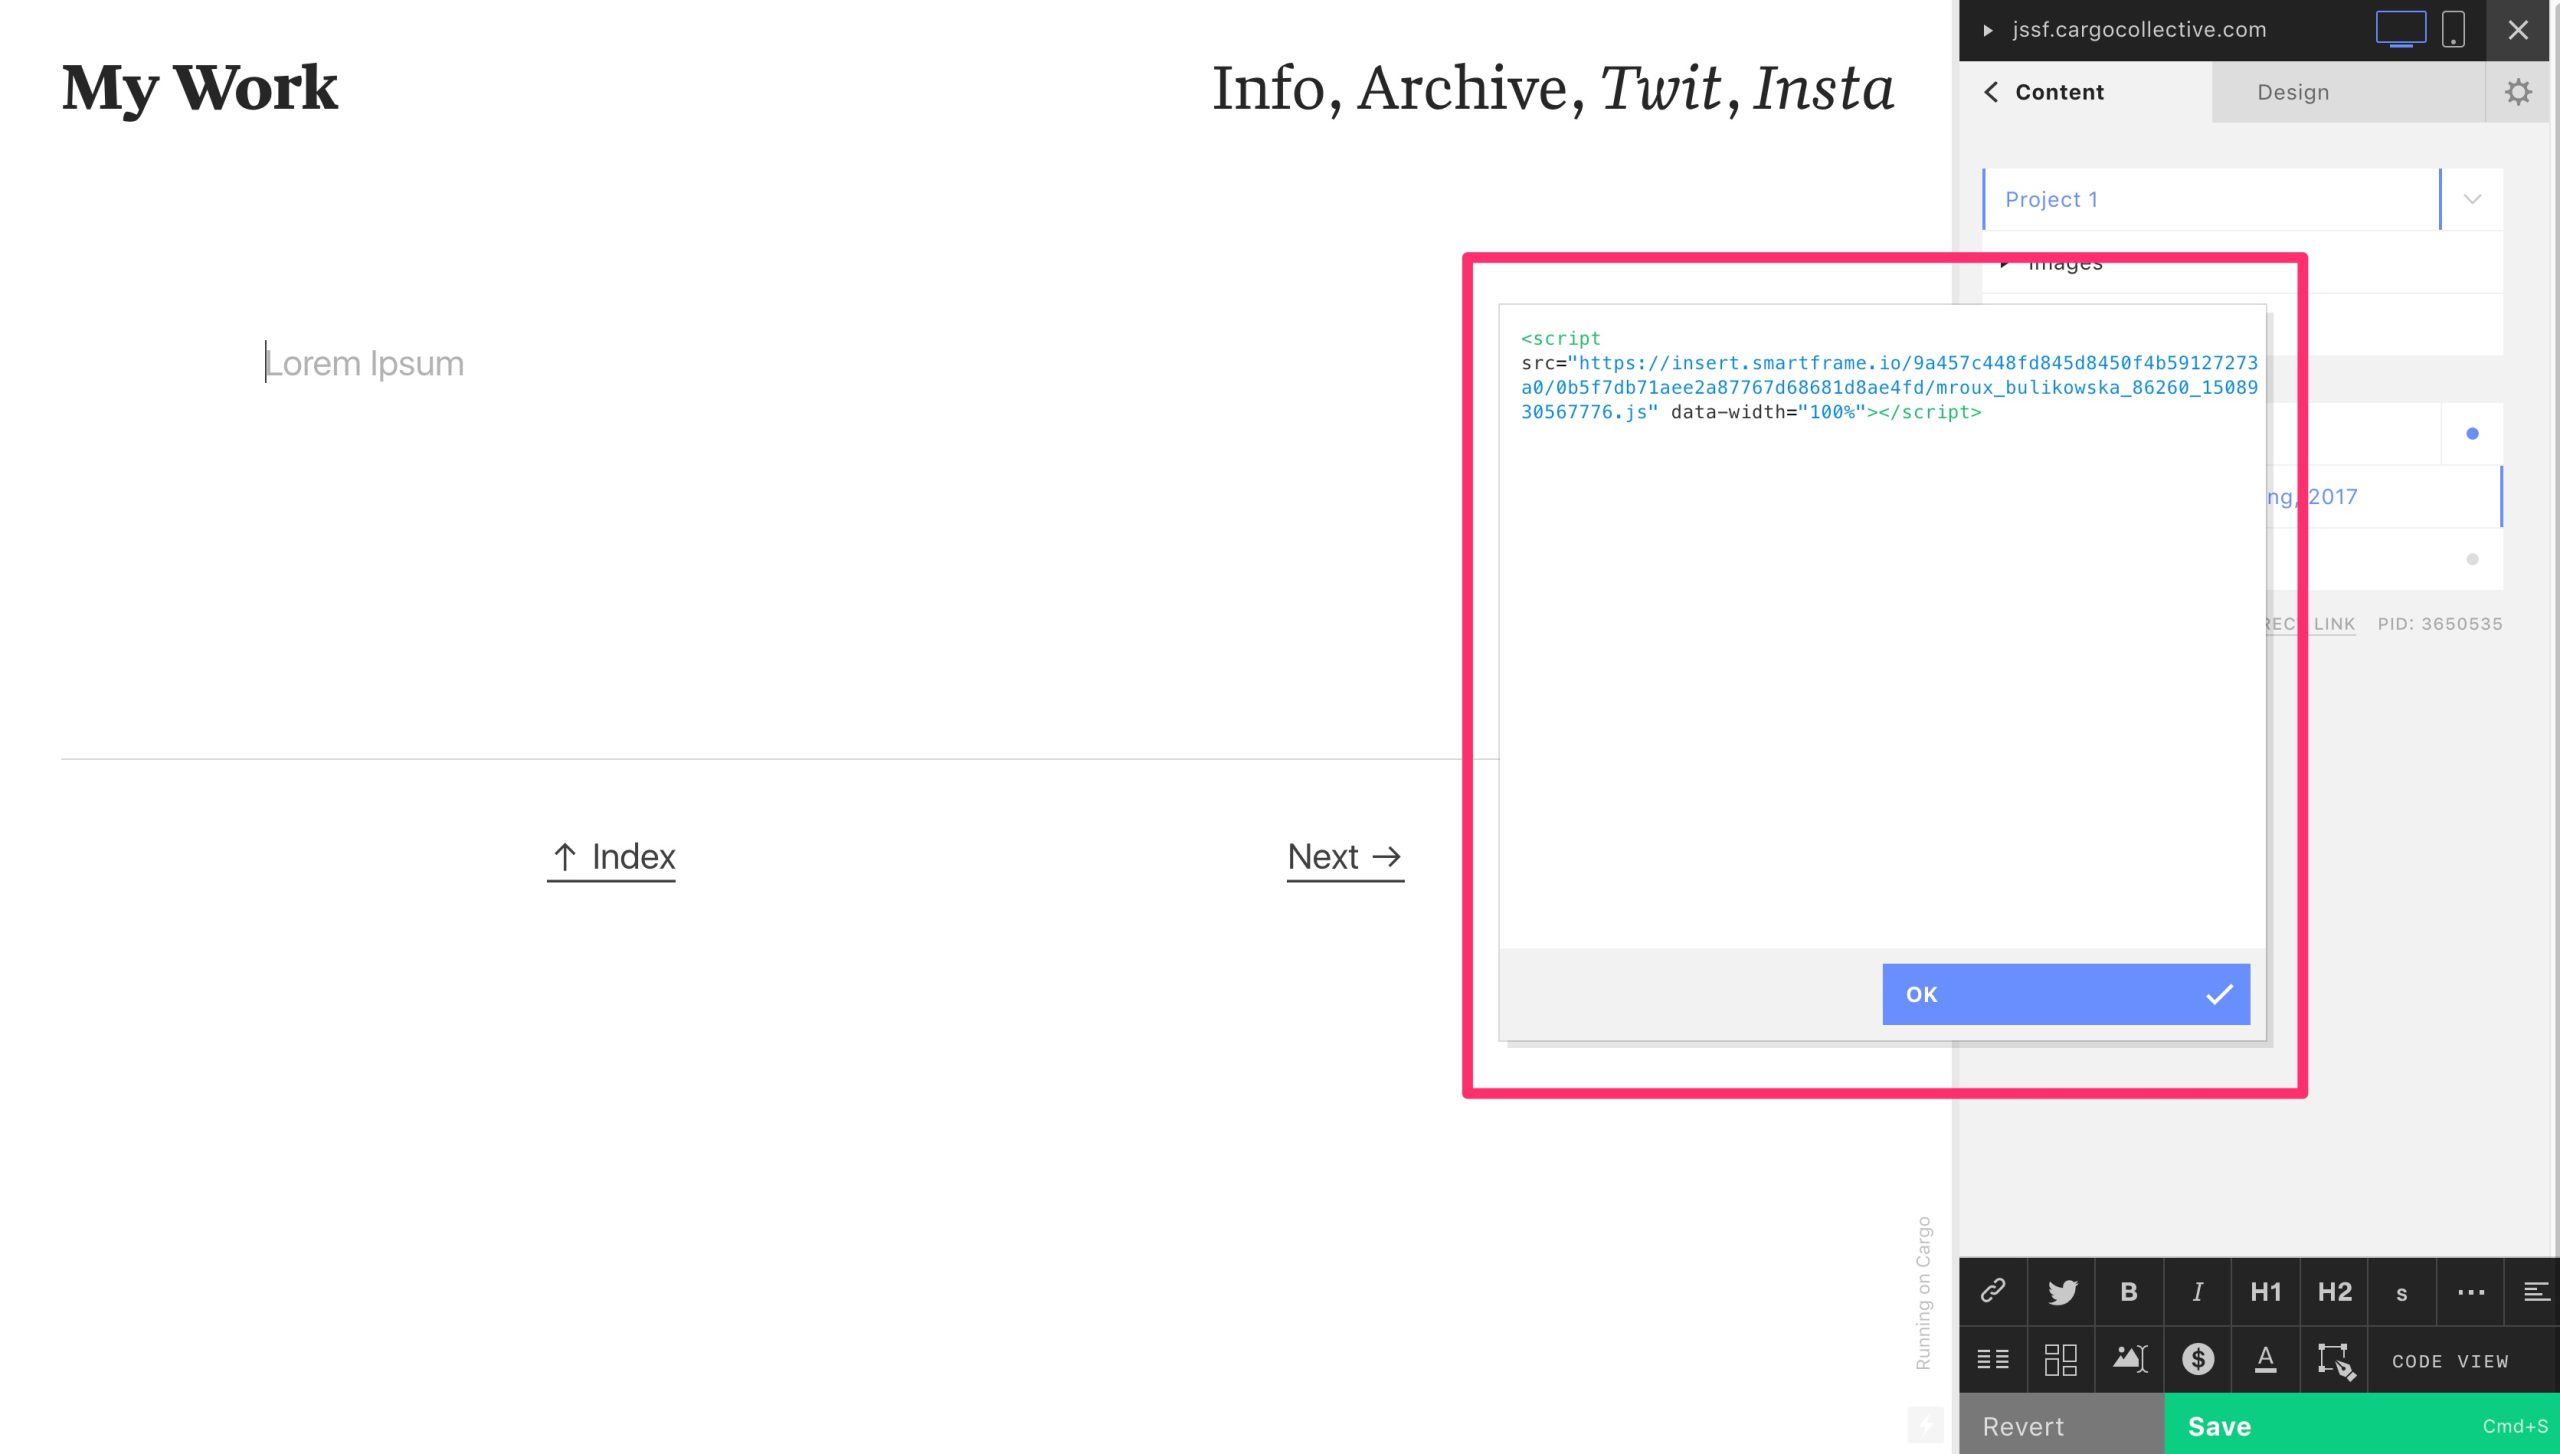The width and height of the screenshot is (2560, 1454).
Task: Open the image gallery grid tool
Action: coord(2061,1359)
